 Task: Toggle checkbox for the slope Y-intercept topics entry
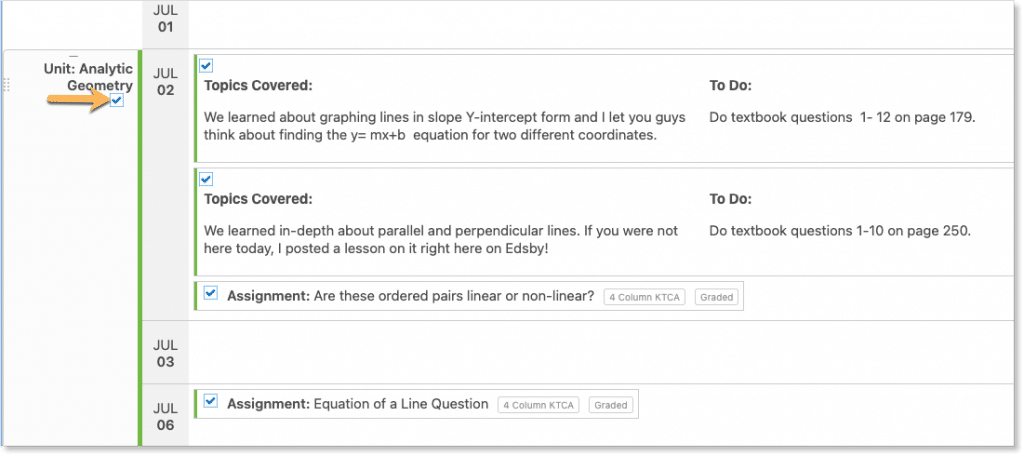point(206,66)
